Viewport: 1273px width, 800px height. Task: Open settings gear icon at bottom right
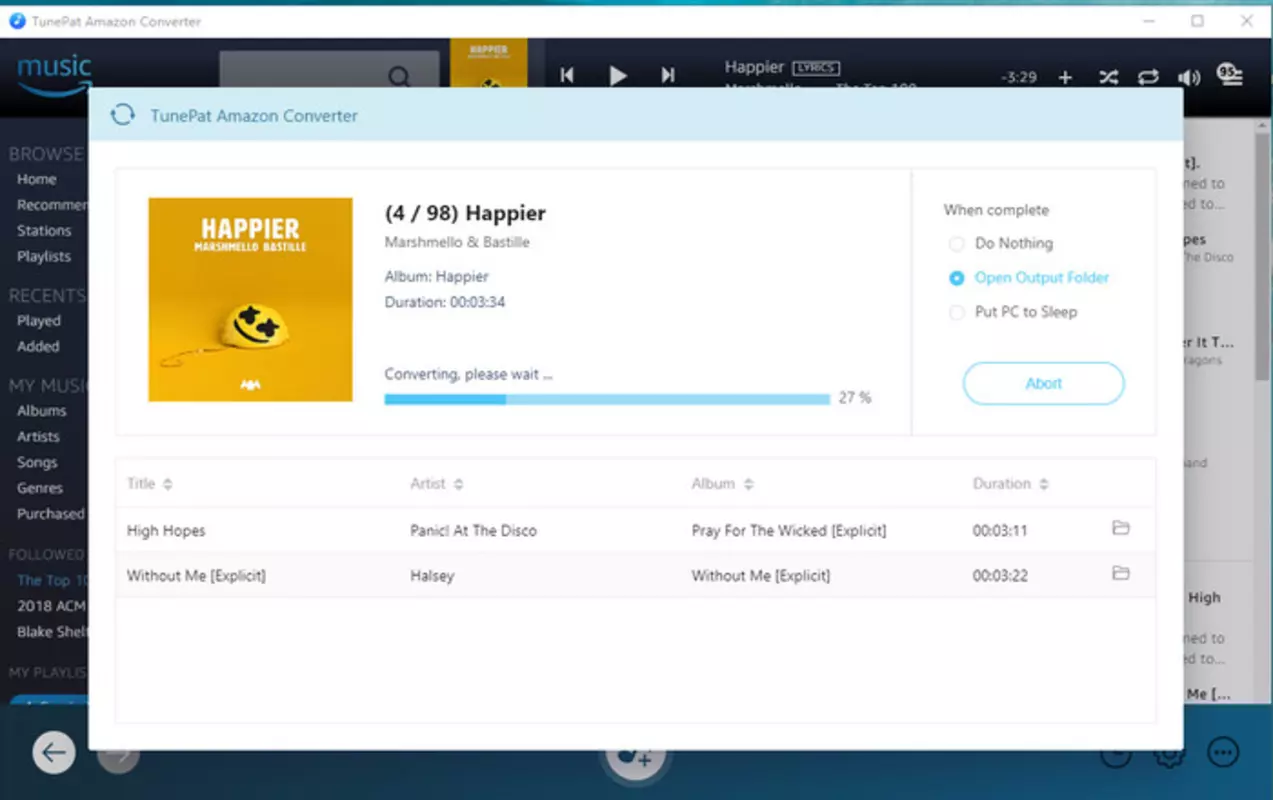coord(1169,755)
